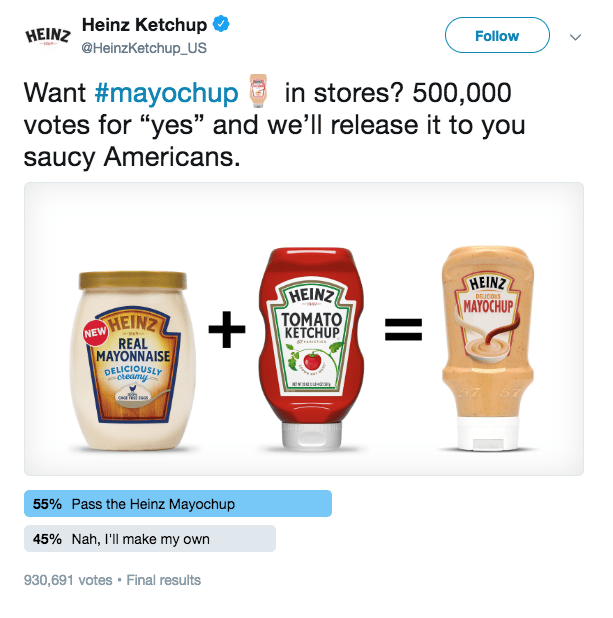
Task: Expand the tweet options chevron menu
Action: 575,36
